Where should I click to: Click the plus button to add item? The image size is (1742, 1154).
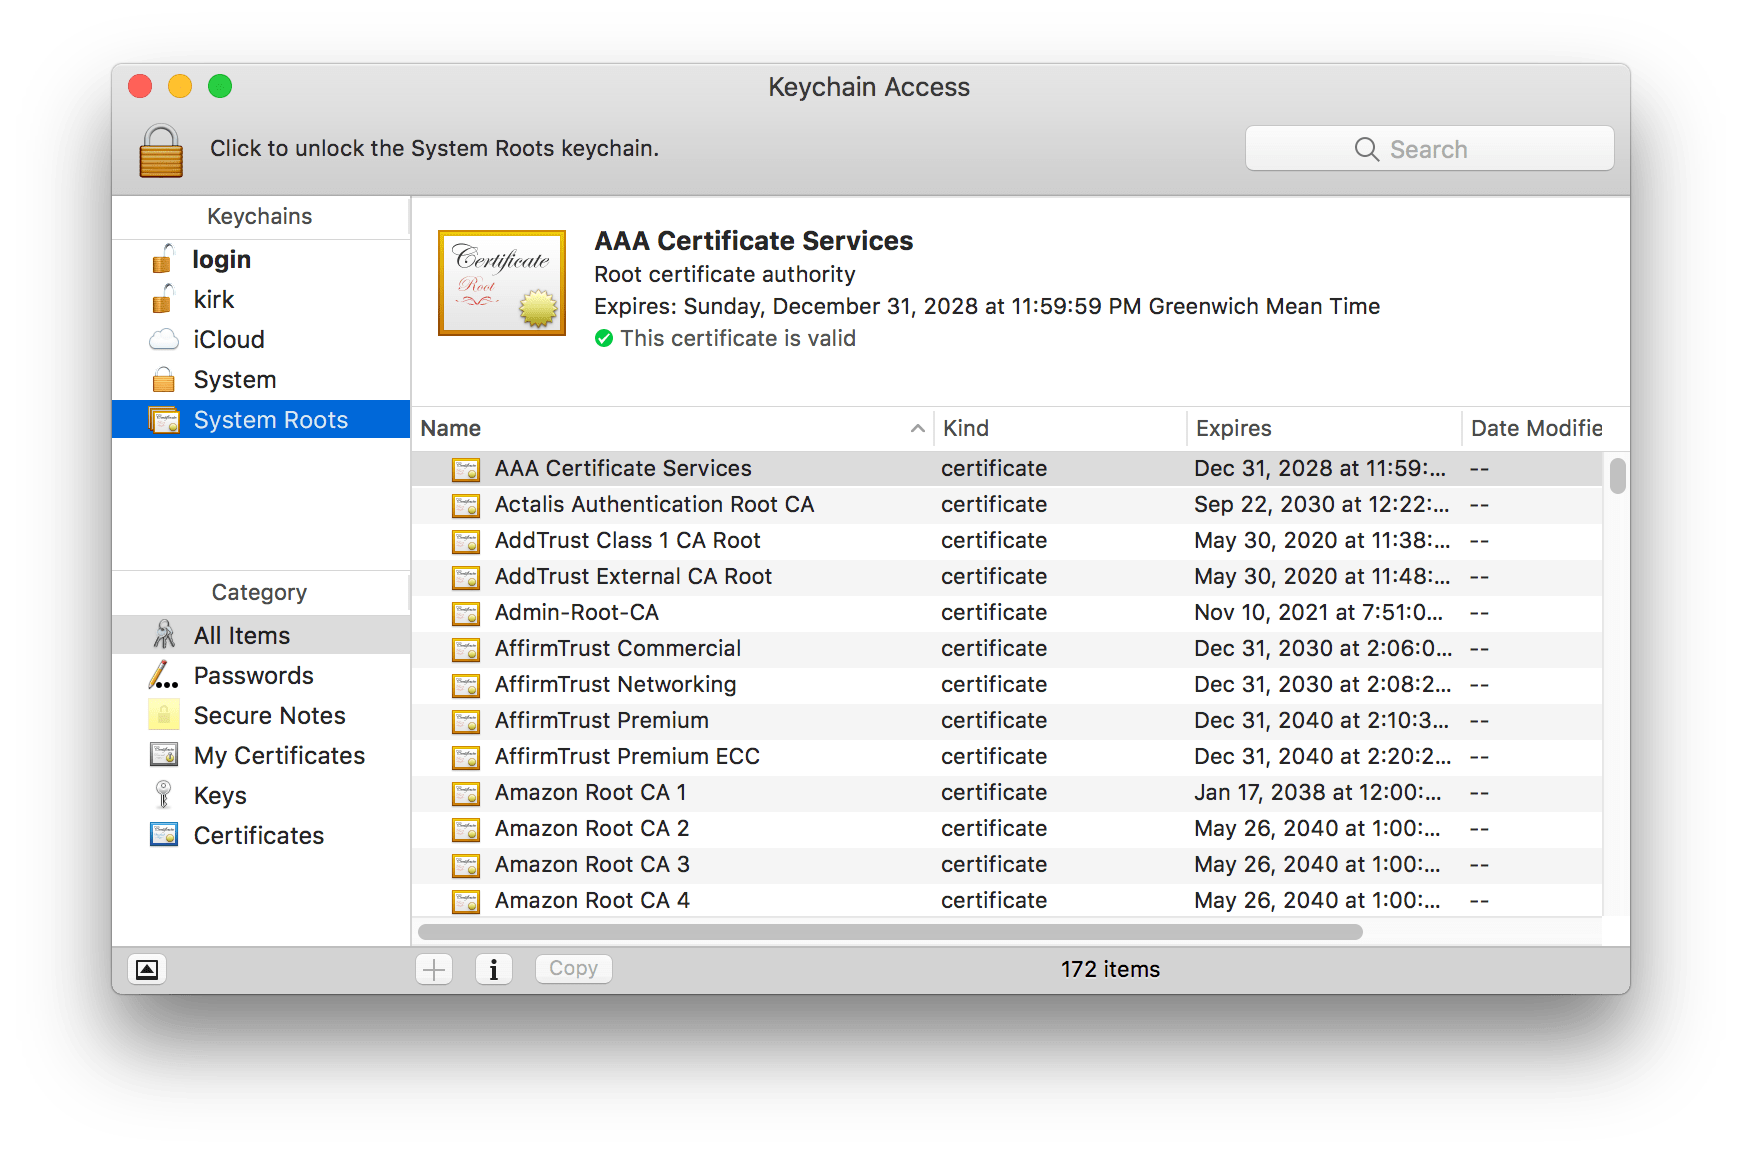[x=434, y=969]
